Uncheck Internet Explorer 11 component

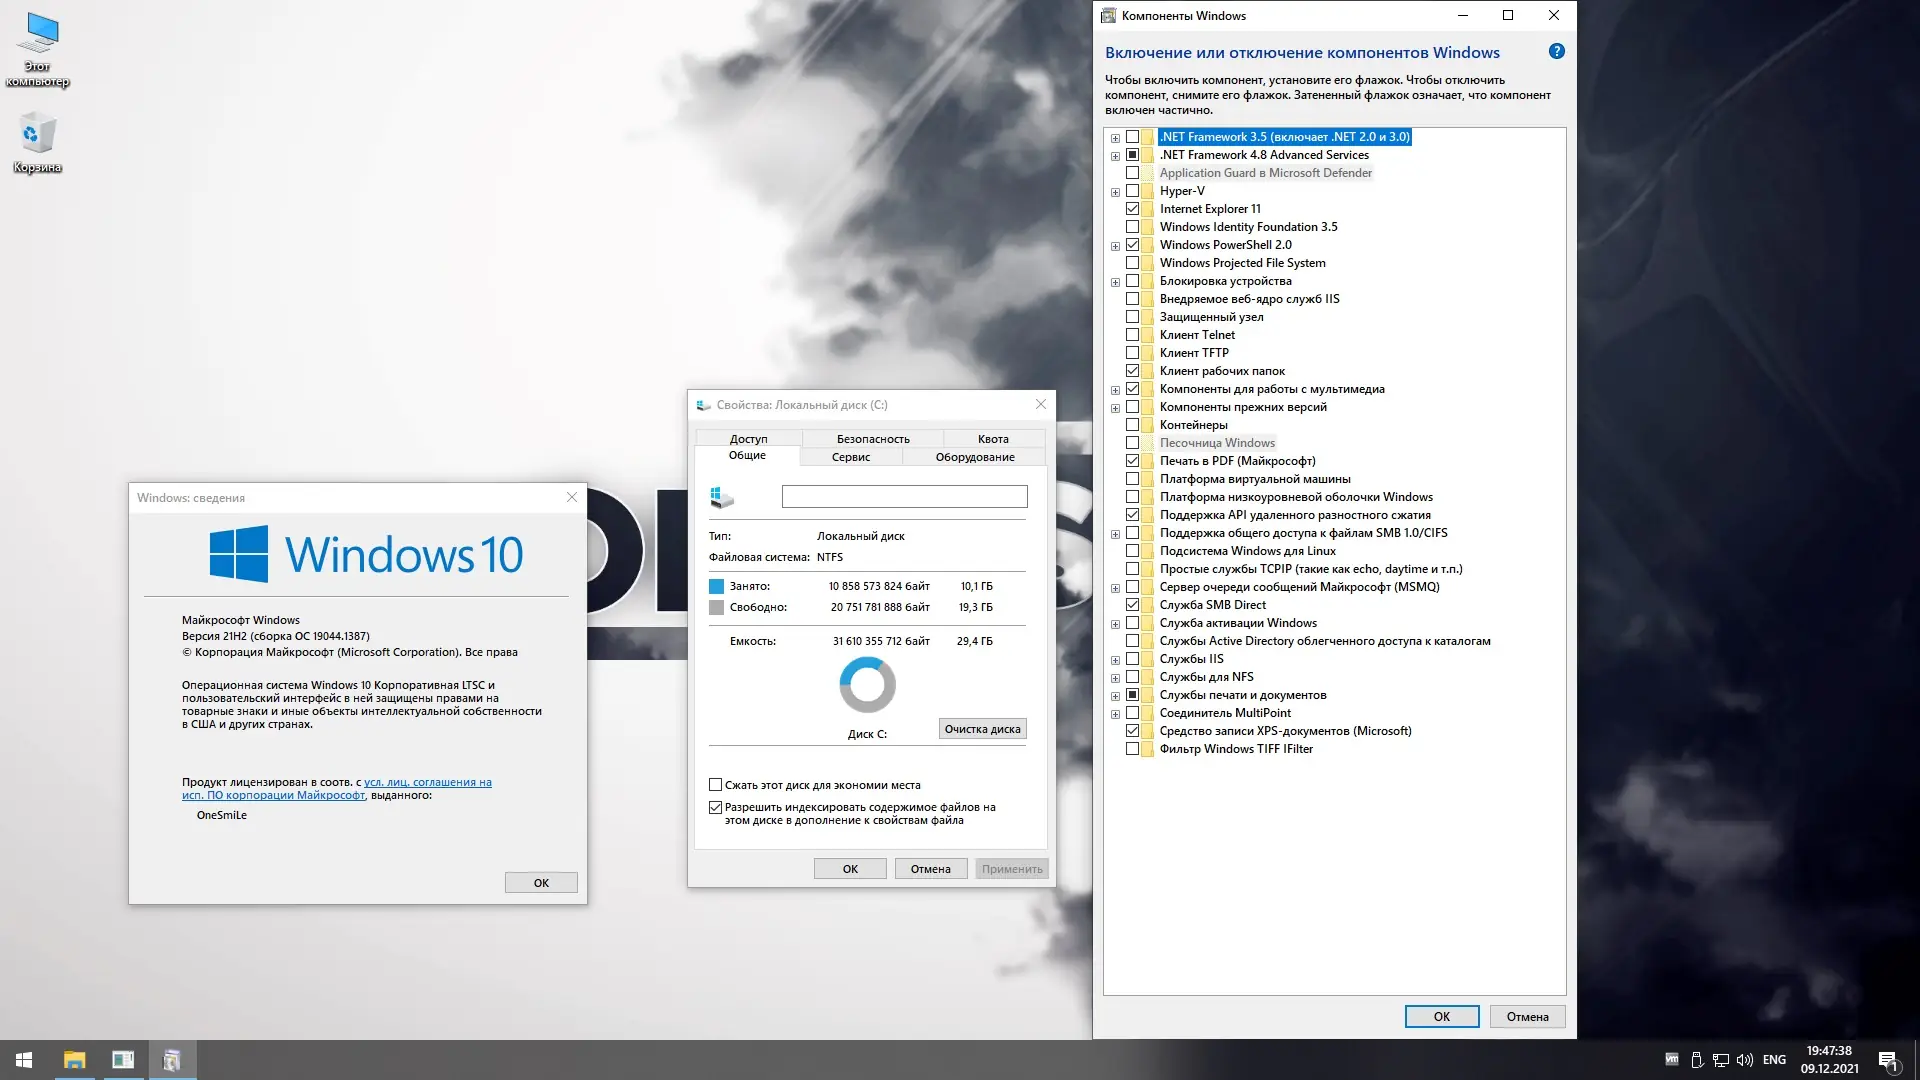pos(1133,209)
